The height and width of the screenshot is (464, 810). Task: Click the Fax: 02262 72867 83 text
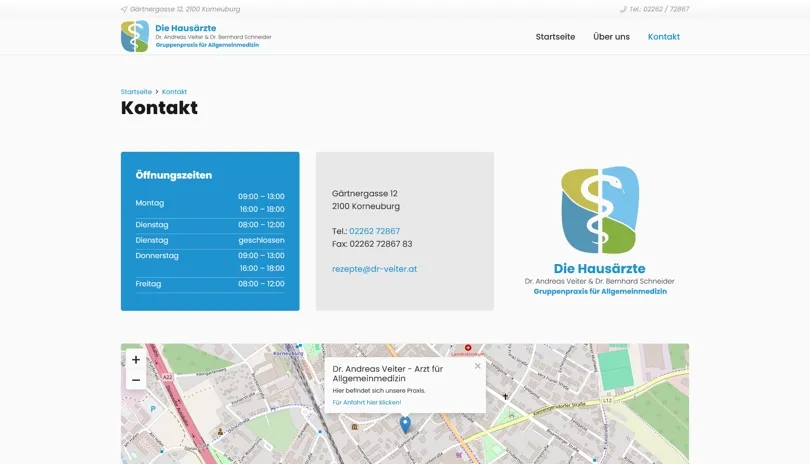pyautogui.click(x=372, y=244)
